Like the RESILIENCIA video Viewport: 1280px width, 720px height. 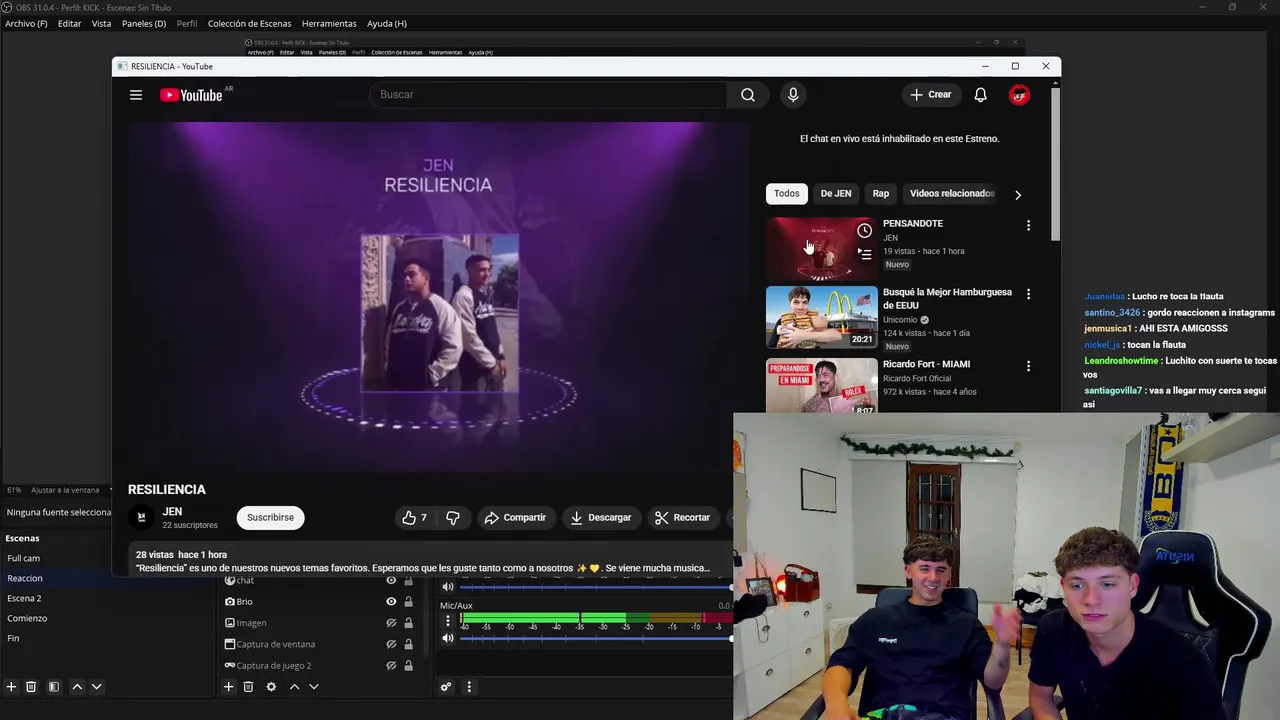(x=414, y=518)
